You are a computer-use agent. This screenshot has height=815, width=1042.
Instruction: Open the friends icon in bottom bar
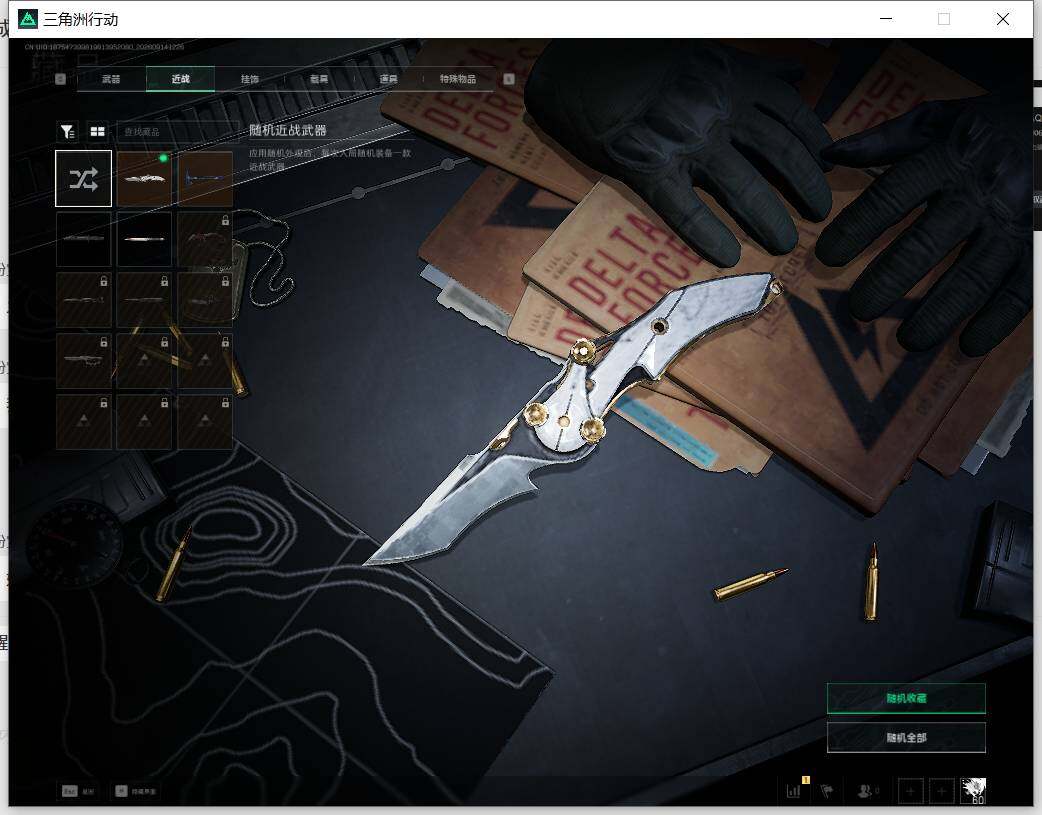click(x=867, y=790)
